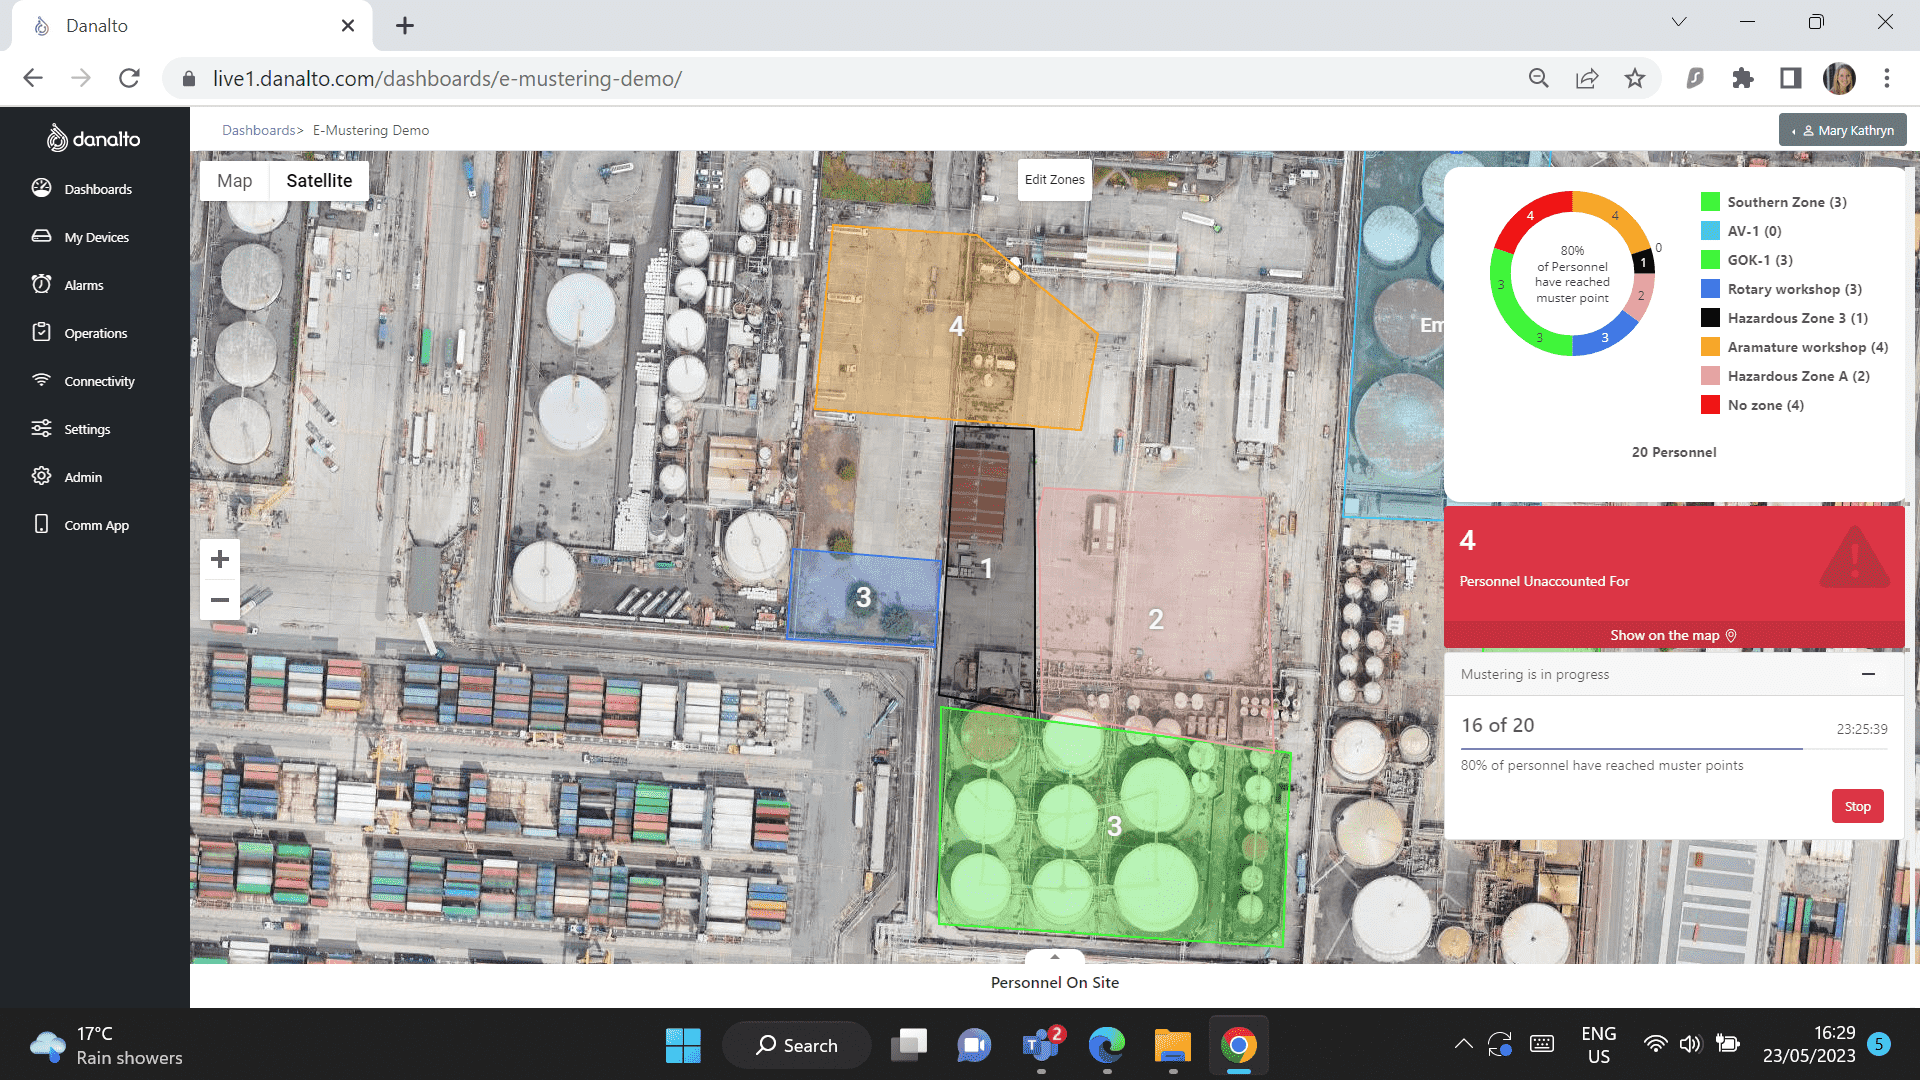Click the Danalto logo in sidebar
1920x1080 pixels.
click(x=94, y=139)
